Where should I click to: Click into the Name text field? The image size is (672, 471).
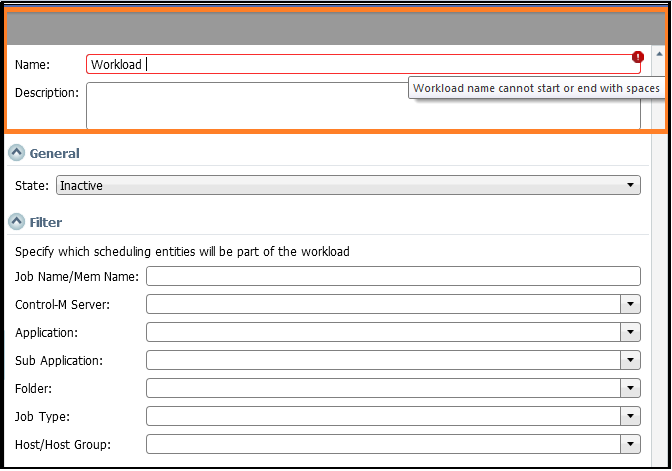point(363,64)
